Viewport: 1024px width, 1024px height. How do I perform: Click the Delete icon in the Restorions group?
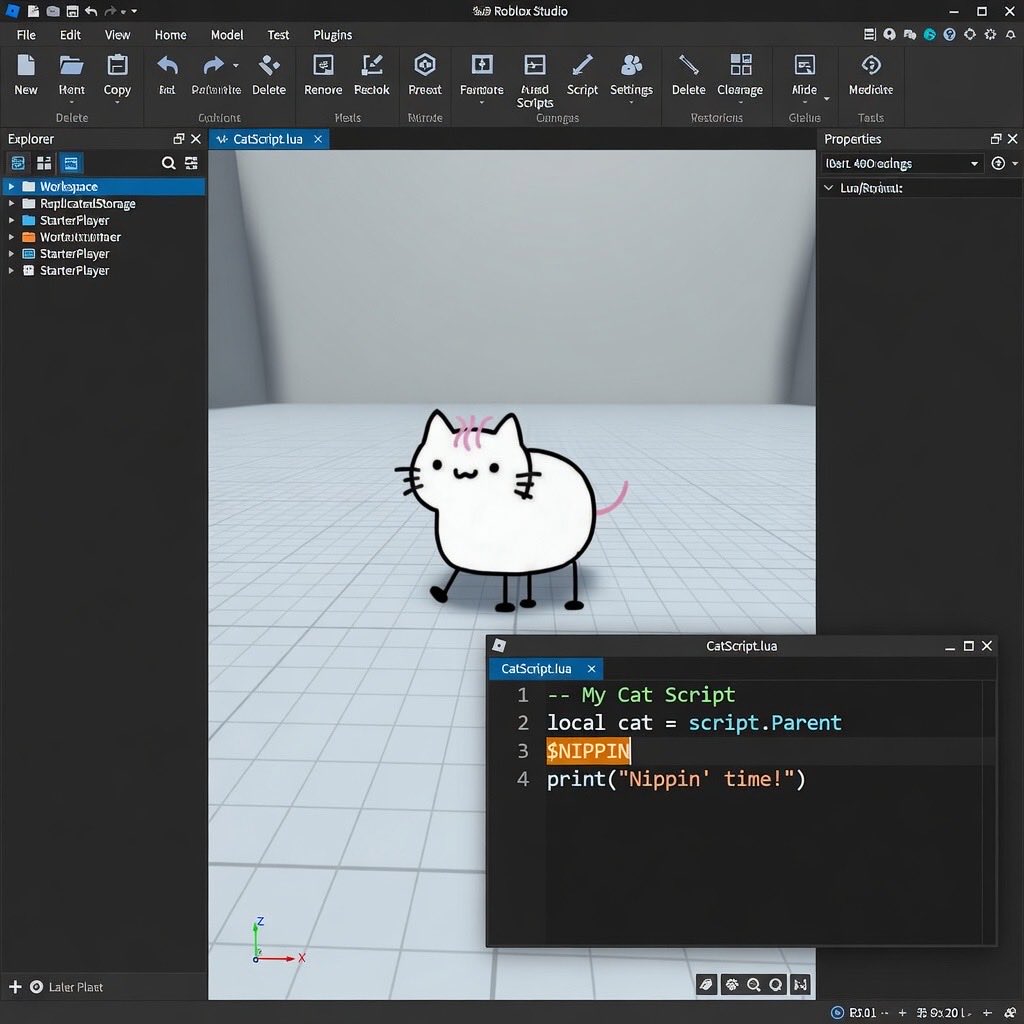pyautogui.click(x=688, y=65)
